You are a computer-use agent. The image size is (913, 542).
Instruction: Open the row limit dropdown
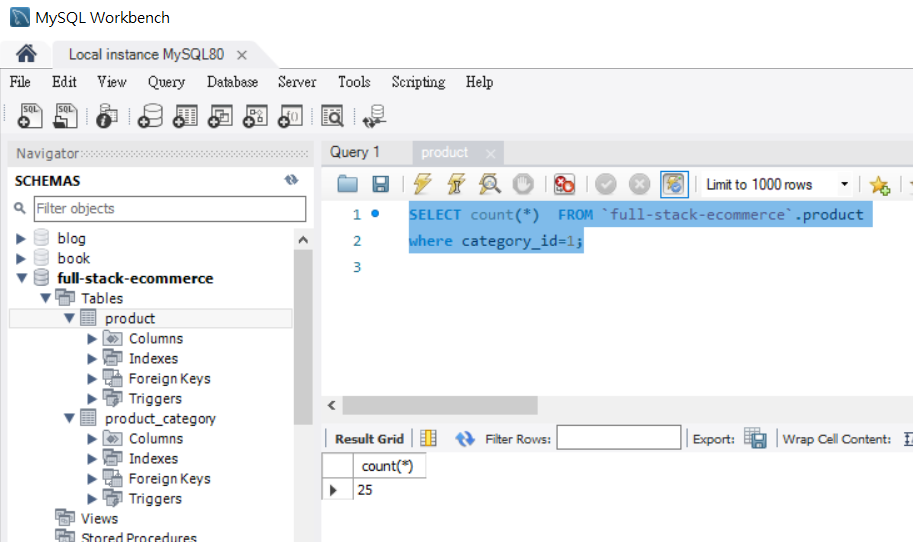click(844, 184)
